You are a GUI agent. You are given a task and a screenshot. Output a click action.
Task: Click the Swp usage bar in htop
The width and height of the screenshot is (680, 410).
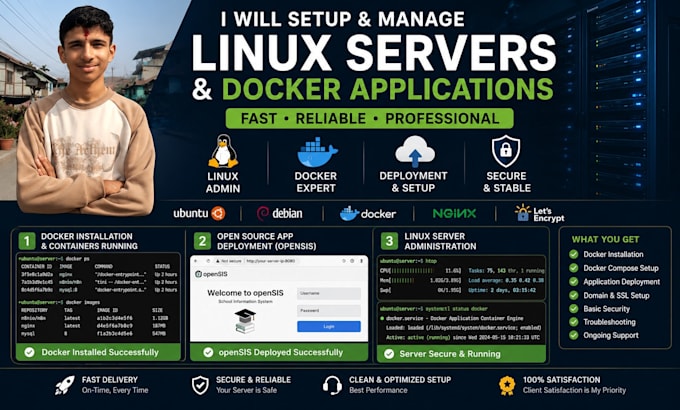(x=421, y=290)
